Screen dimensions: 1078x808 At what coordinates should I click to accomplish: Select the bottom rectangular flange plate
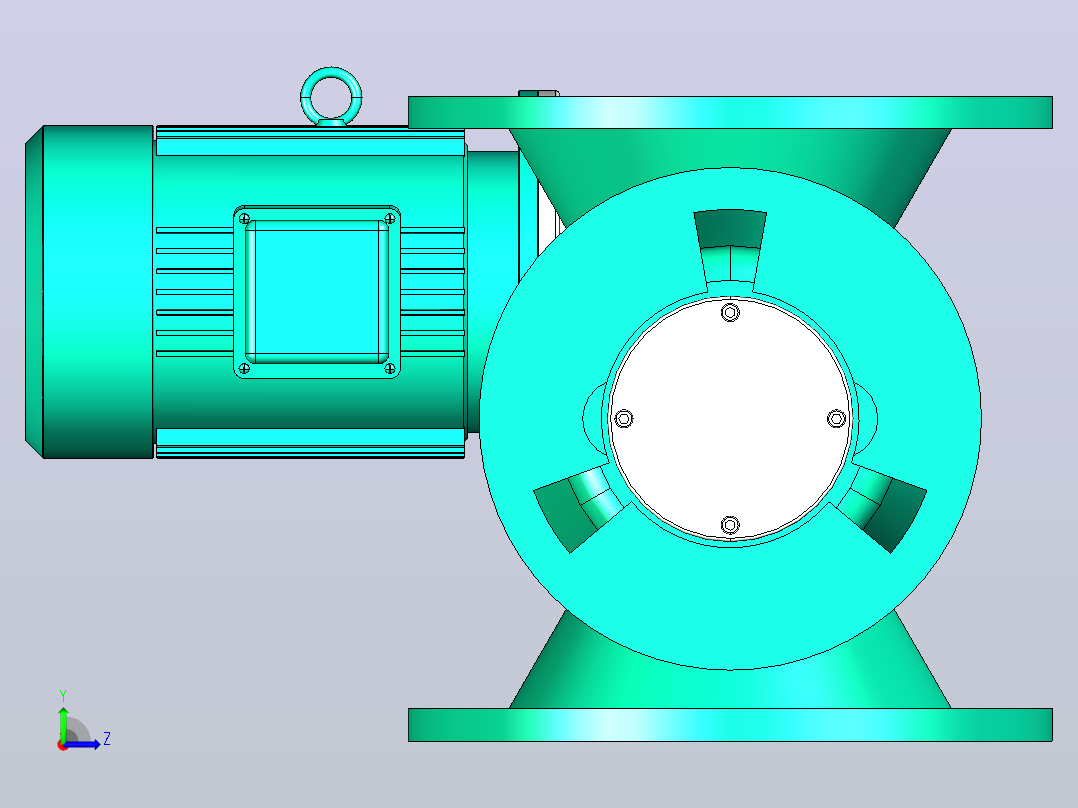[x=730, y=725]
